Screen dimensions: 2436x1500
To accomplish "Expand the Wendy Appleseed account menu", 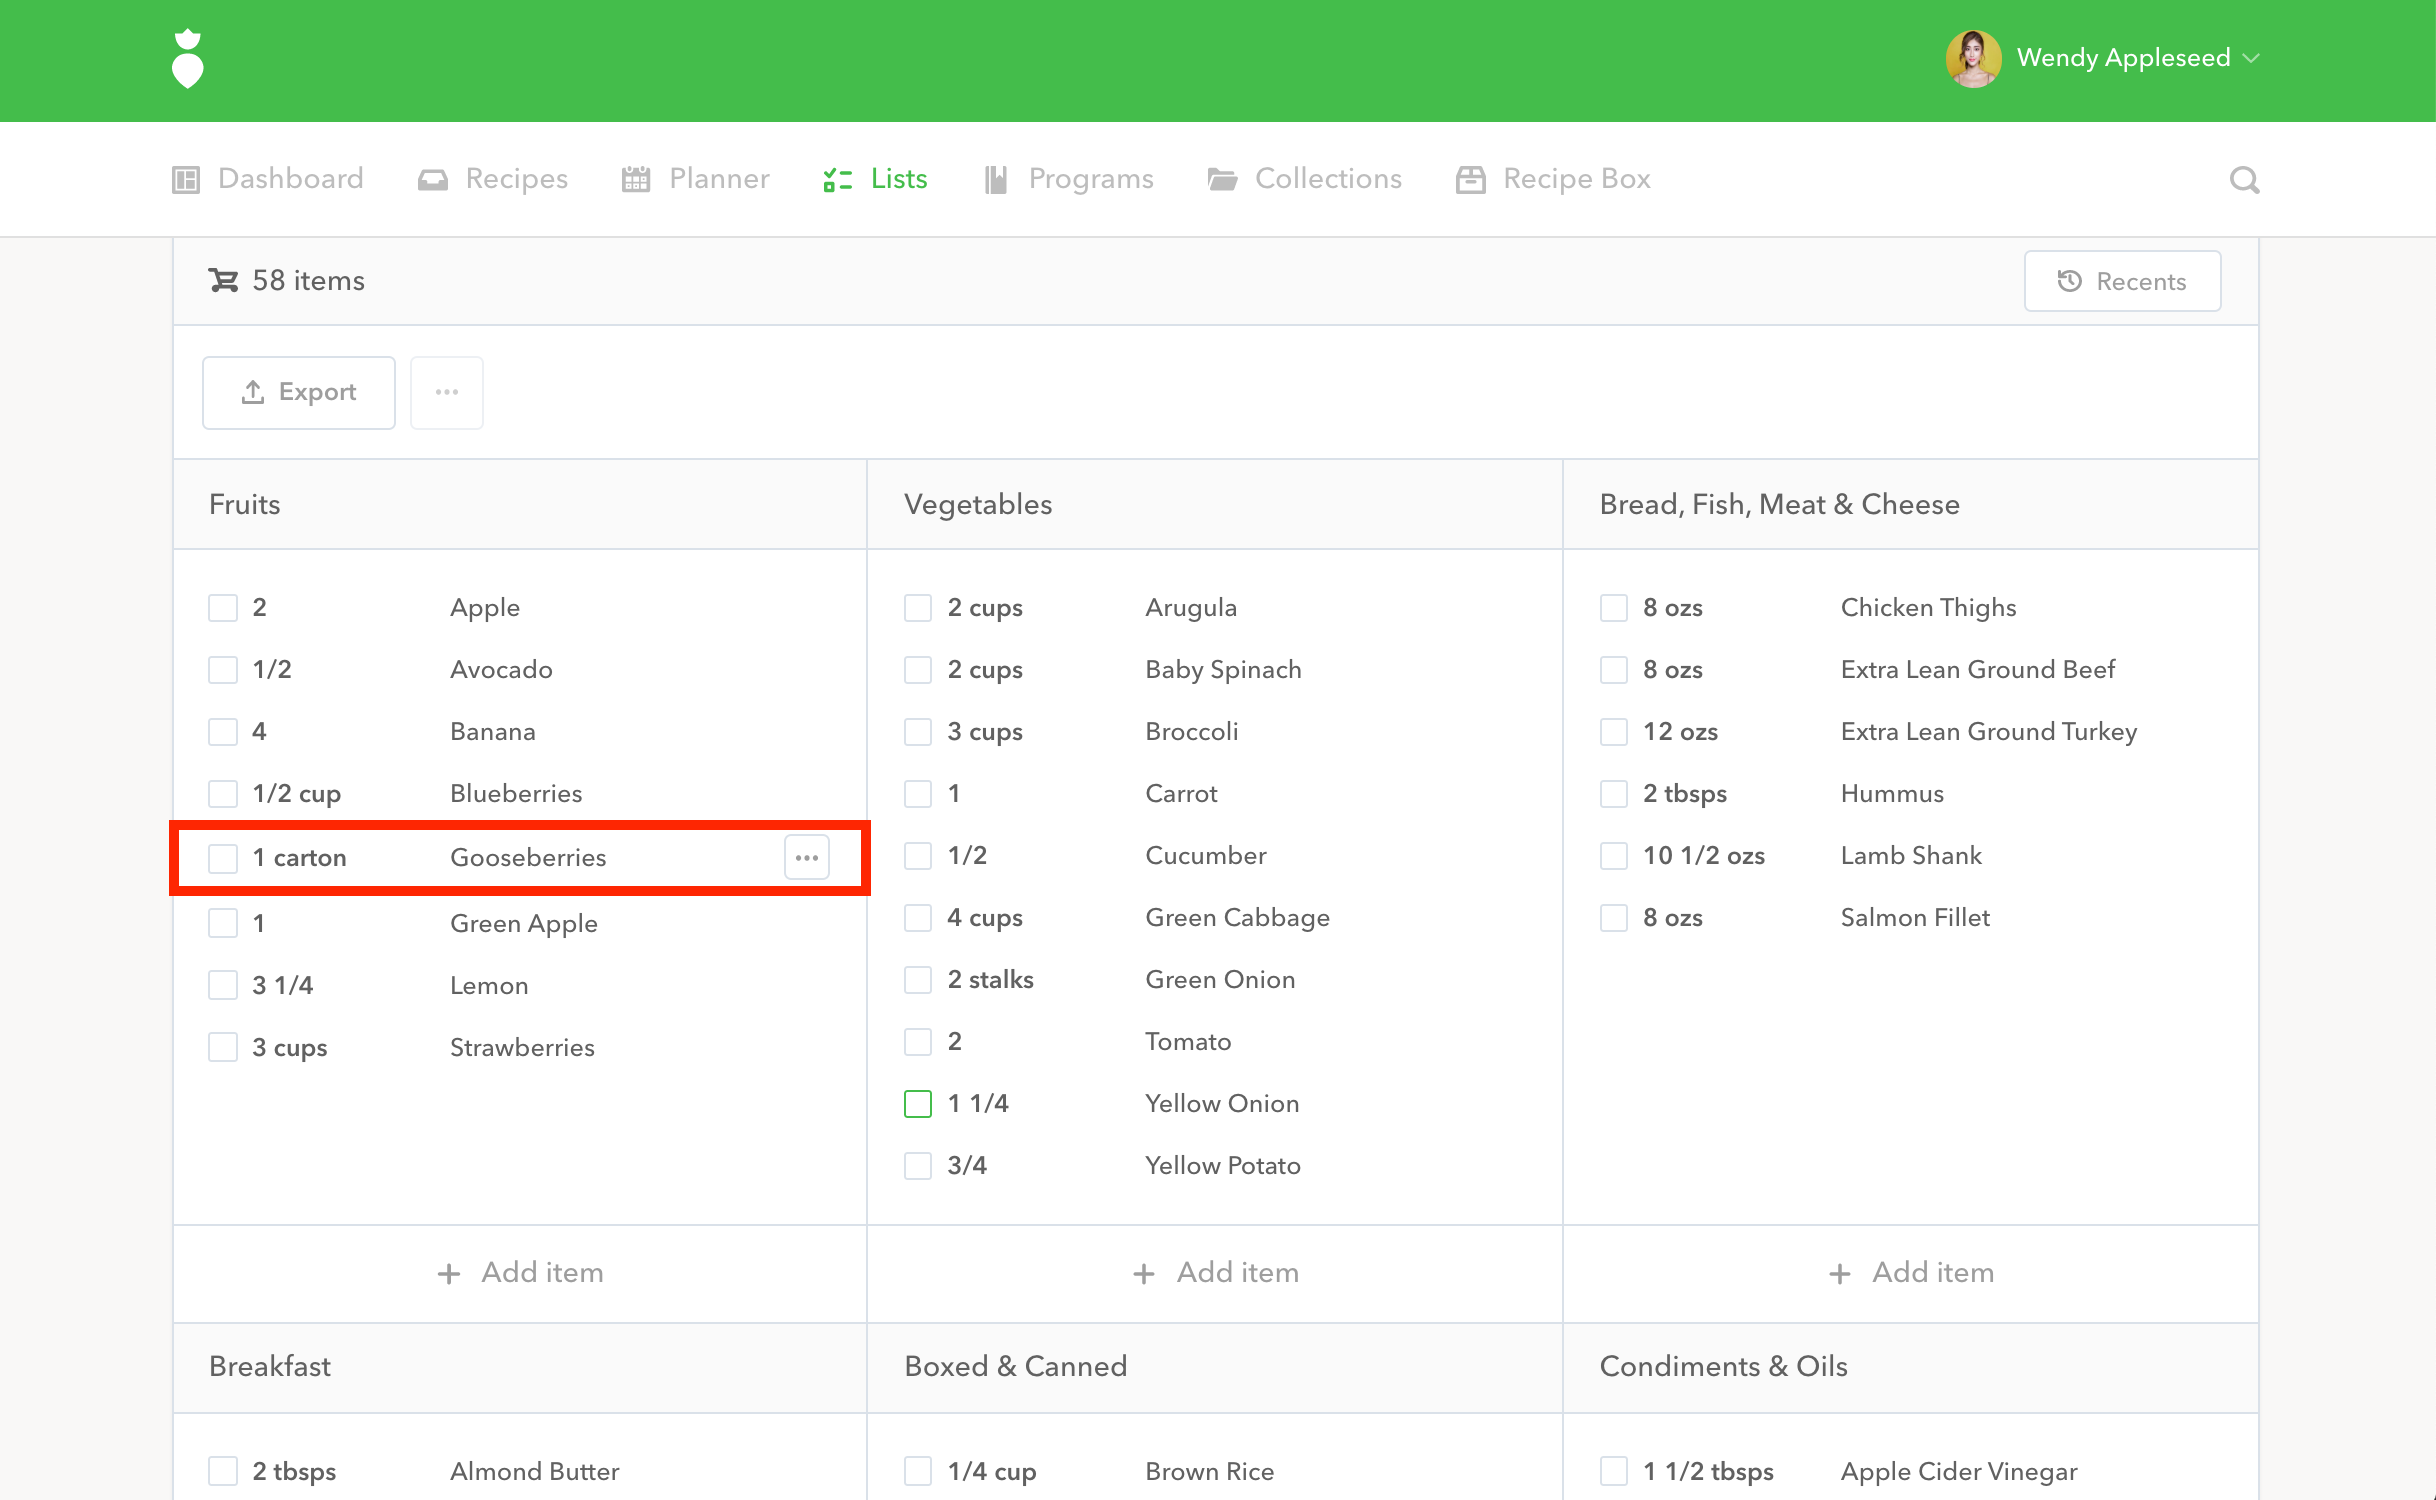I will pyautogui.click(x=2251, y=58).
